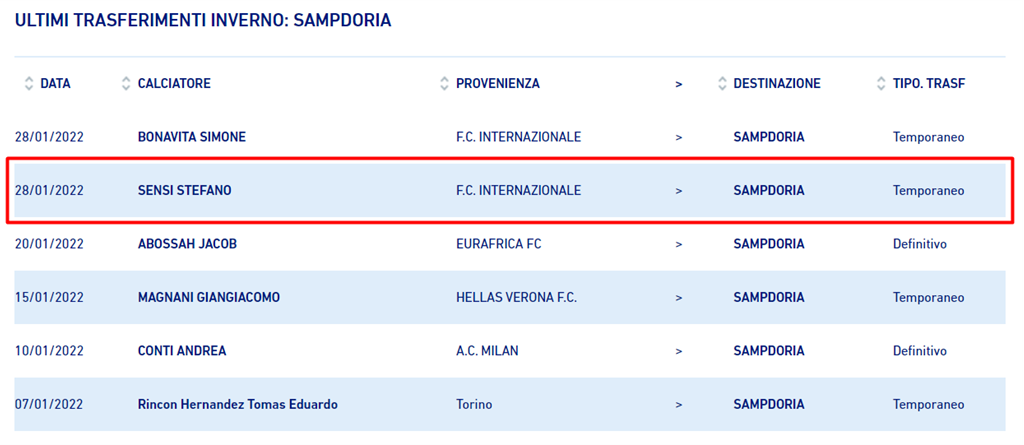Sort table by the PROVENIENZA column
The height and width of the screenshot is (445, 1024).
tap(489, 84)
